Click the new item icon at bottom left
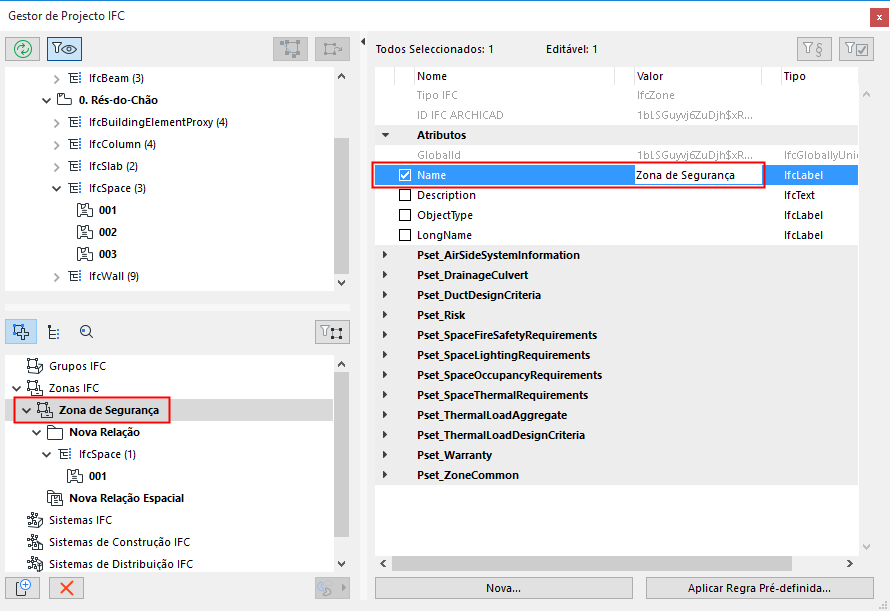Viewport: 890px width, 611px height. click(22, 588)
